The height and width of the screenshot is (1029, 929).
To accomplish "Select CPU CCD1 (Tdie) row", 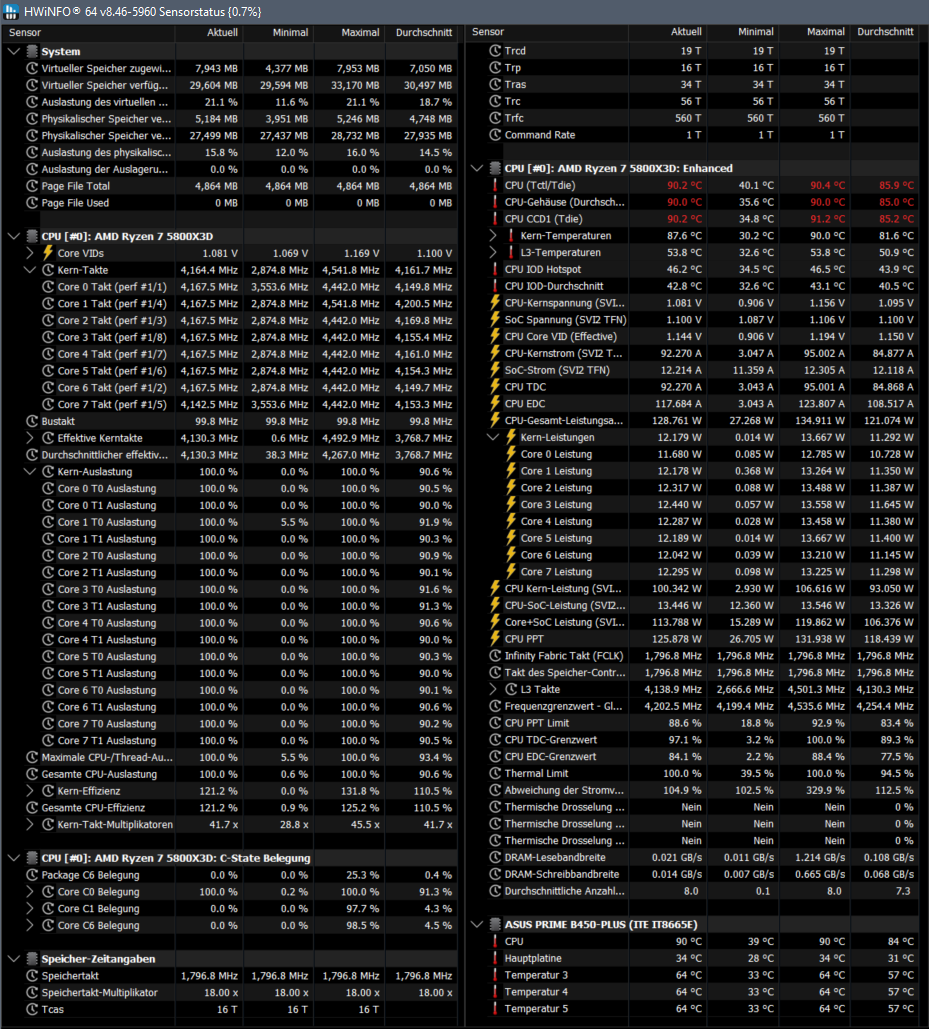I will coord(692,219).
